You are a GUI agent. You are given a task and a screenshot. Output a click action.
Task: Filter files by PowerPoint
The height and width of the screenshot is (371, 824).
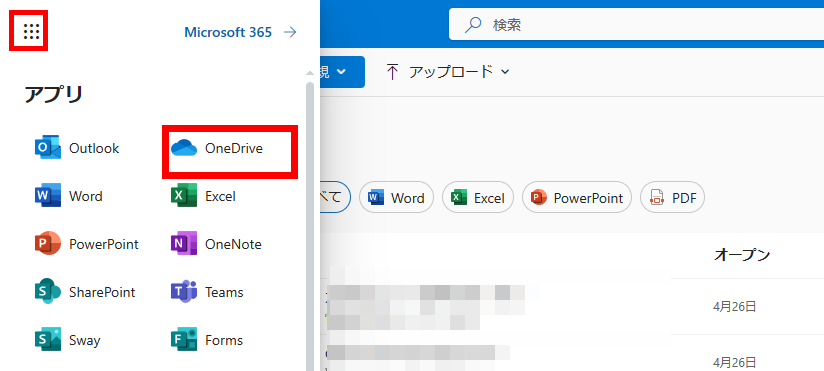click(576, 198)
